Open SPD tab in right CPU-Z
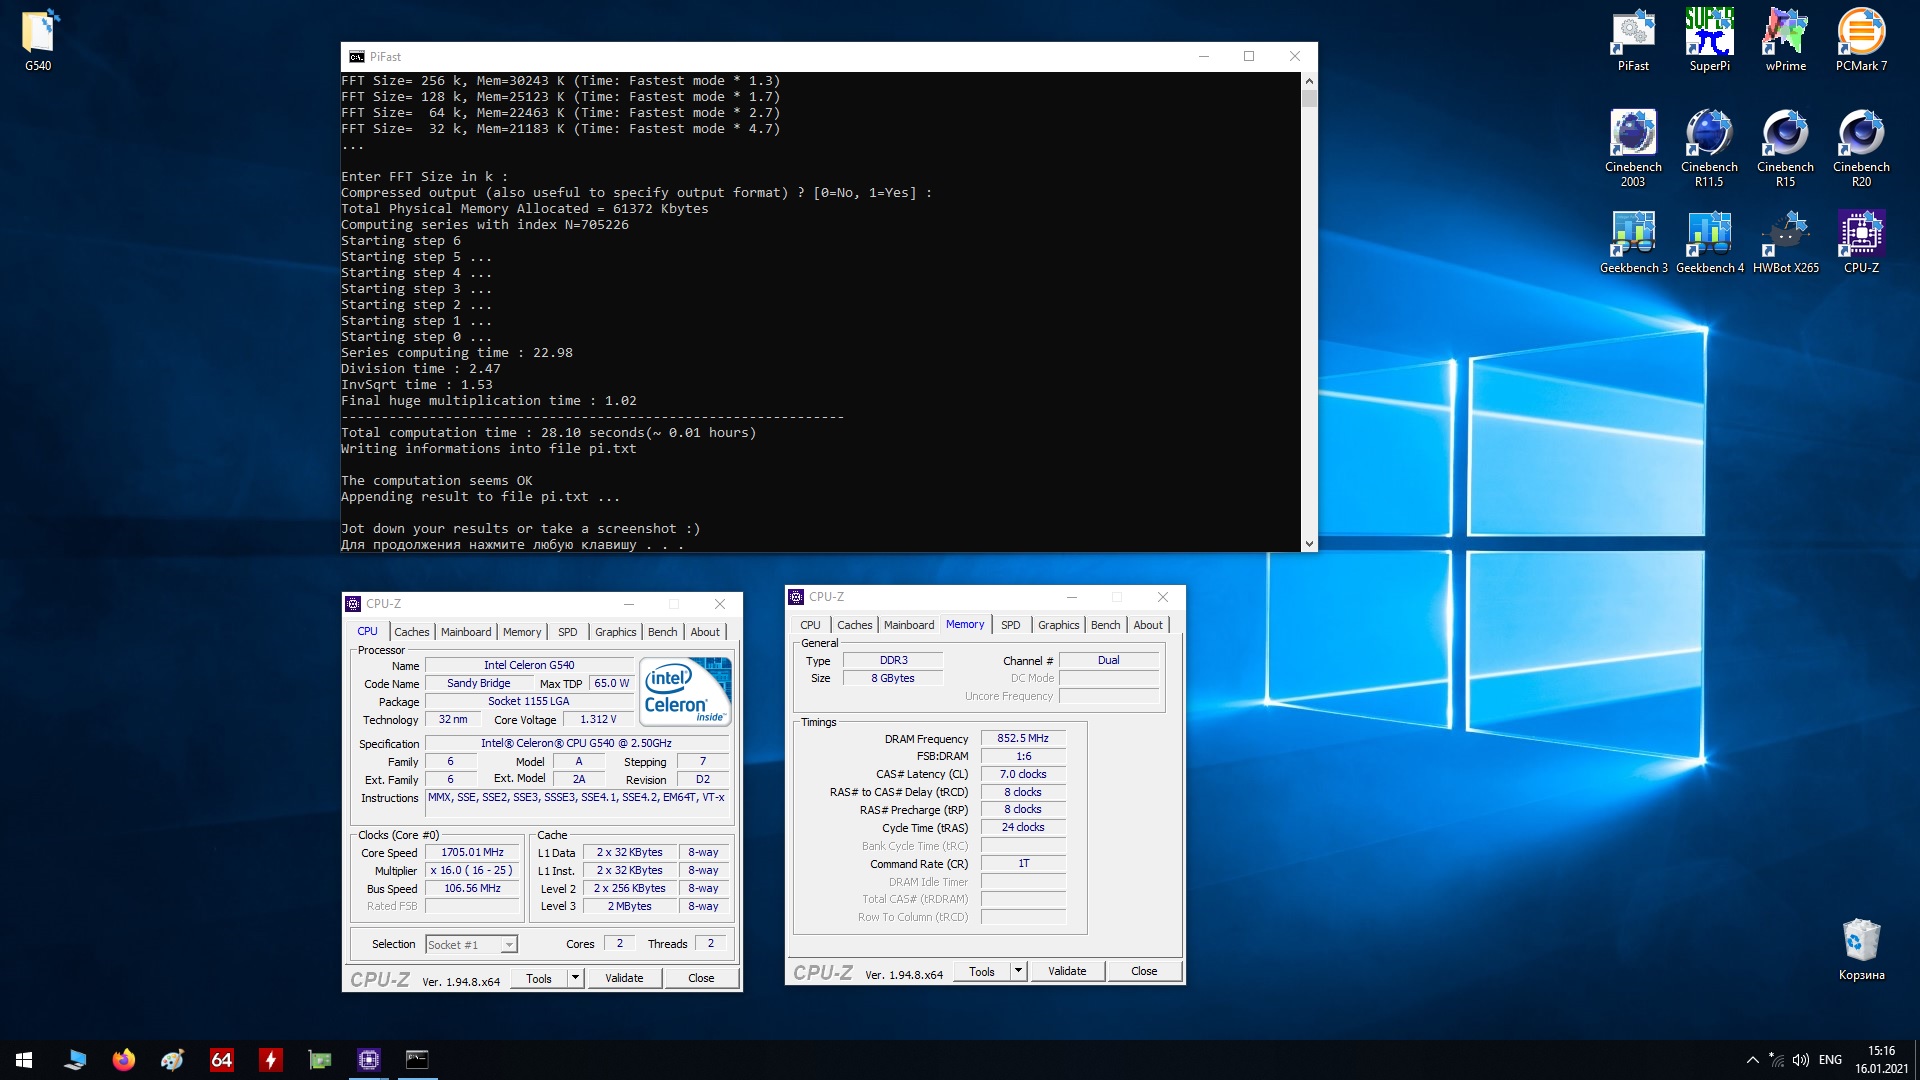The image size is (1920, 1080). [1010, 625]
